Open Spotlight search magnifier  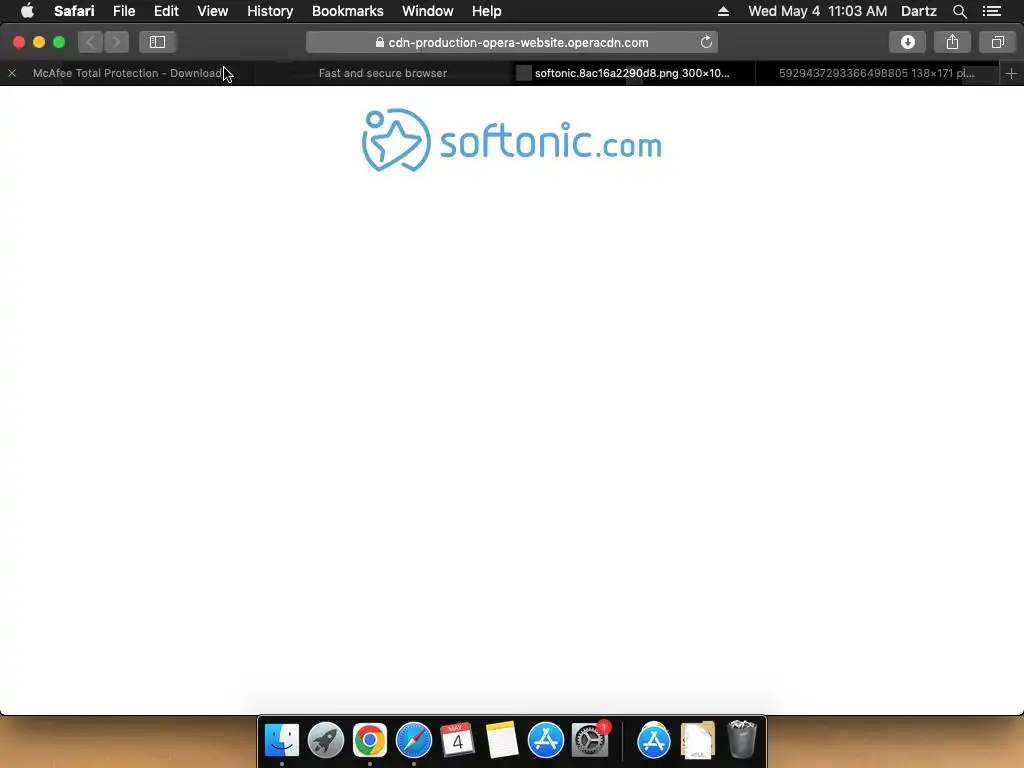[x=959, y=11]
